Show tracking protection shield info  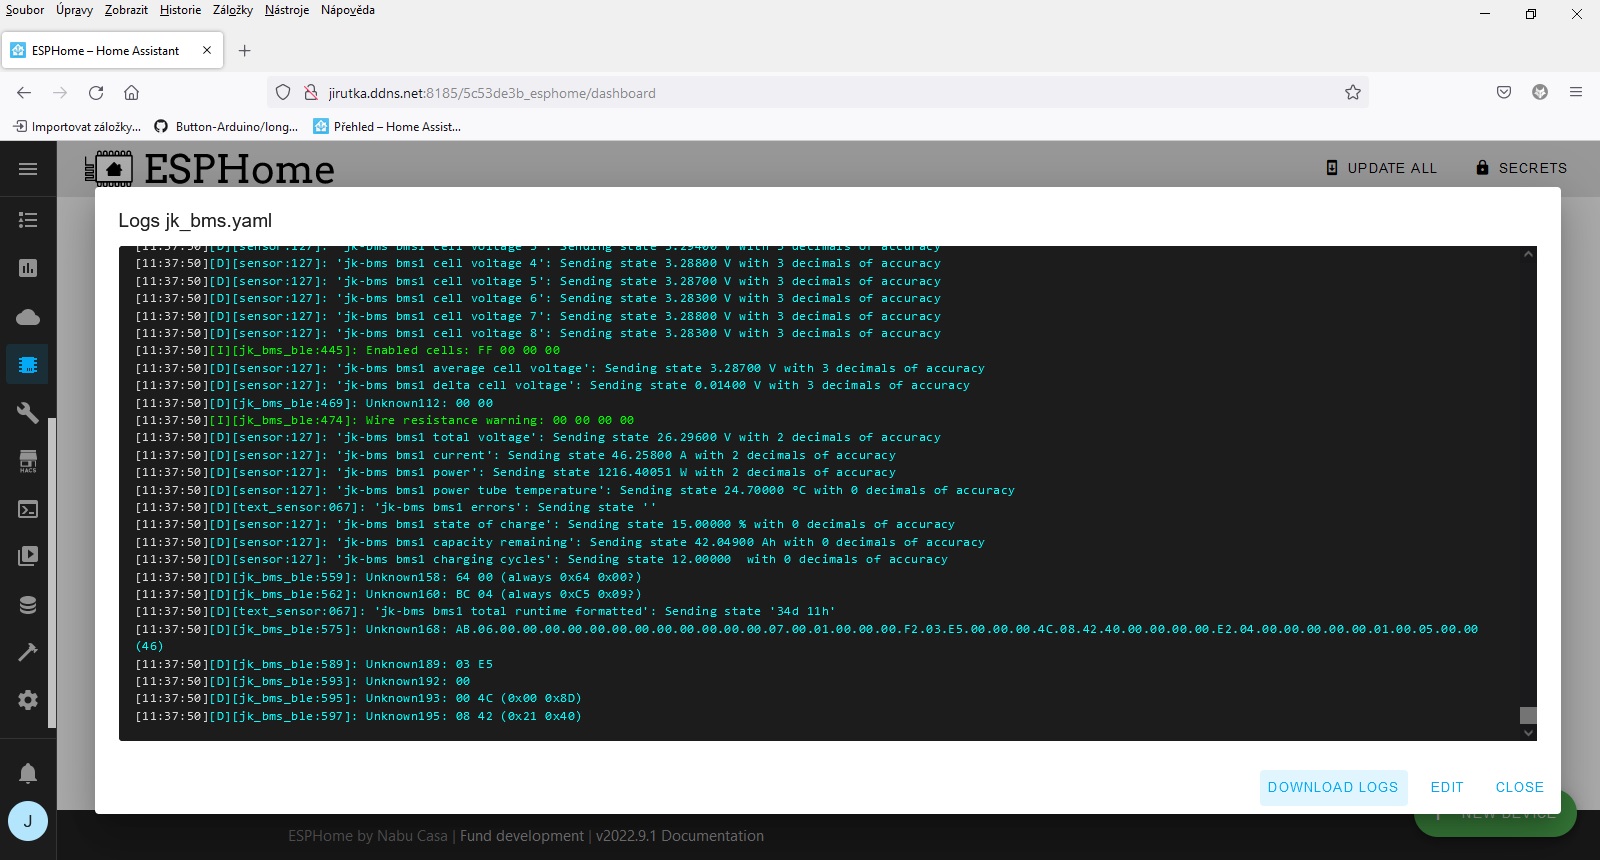tap(283, 93)
